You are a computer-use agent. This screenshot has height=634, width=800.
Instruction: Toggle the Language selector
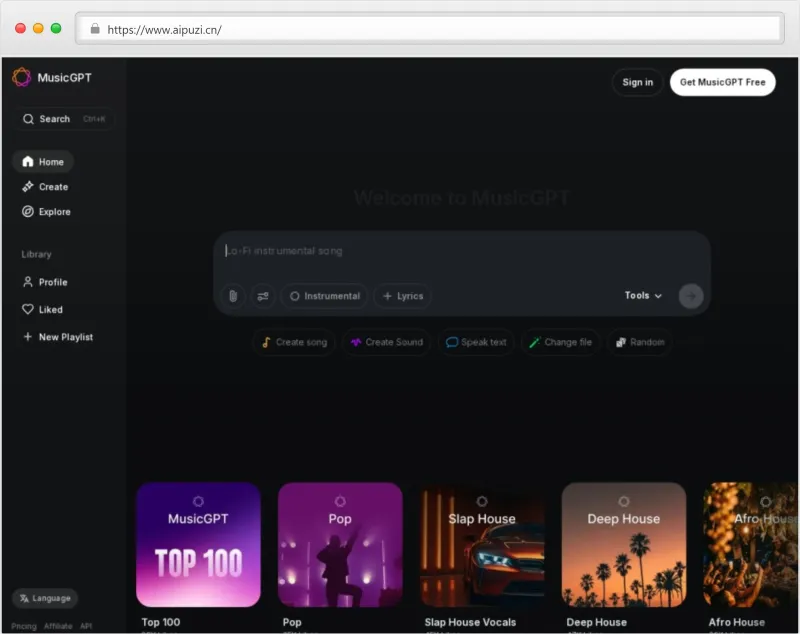44,598
